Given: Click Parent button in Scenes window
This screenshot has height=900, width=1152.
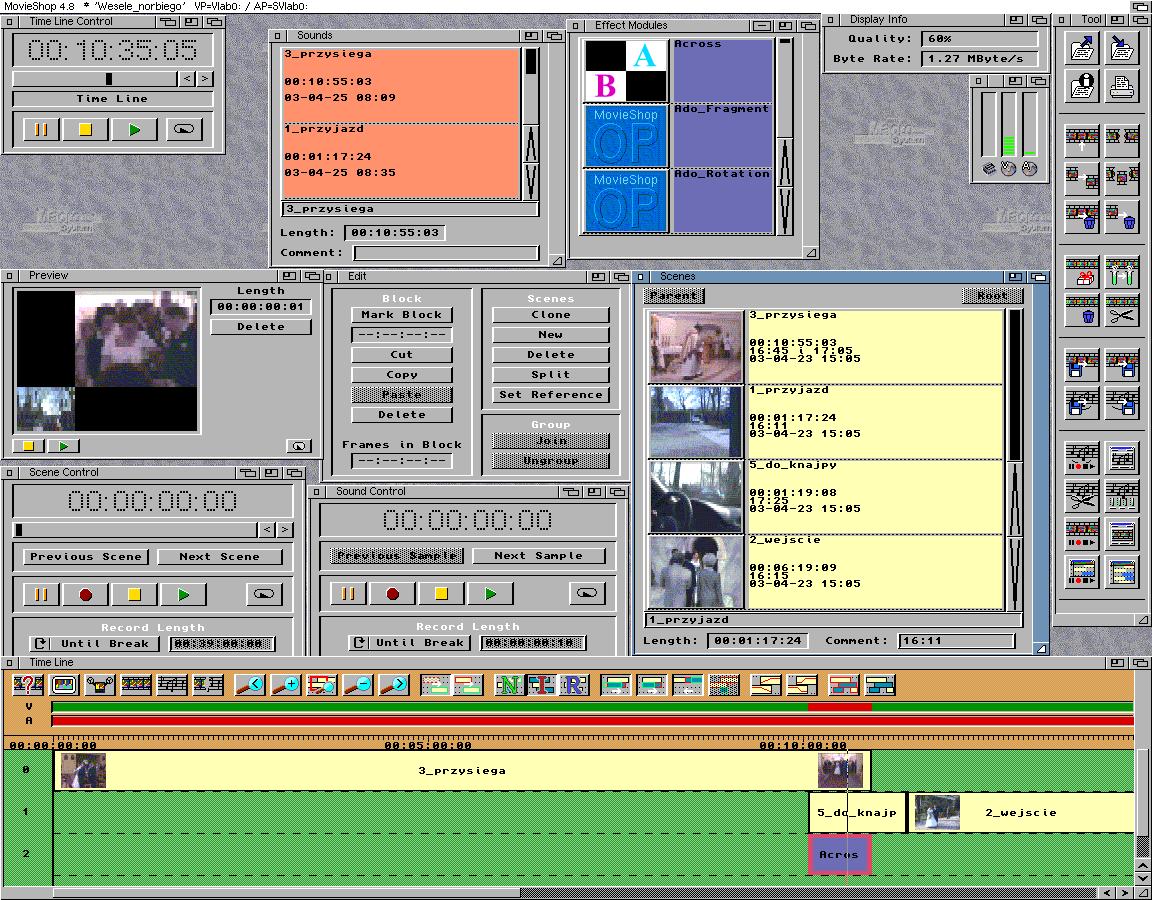Looking at the screenshot, I should (674, 296).
